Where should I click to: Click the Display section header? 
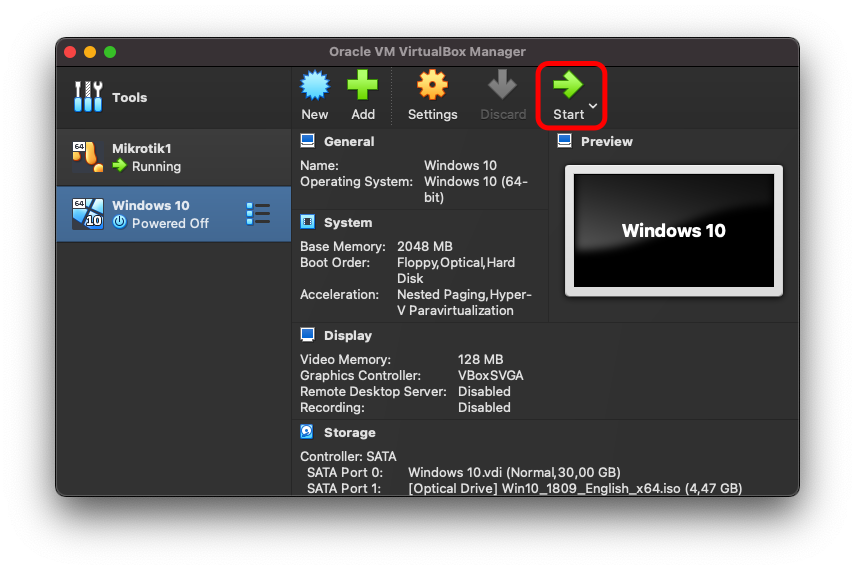[347, 336]
